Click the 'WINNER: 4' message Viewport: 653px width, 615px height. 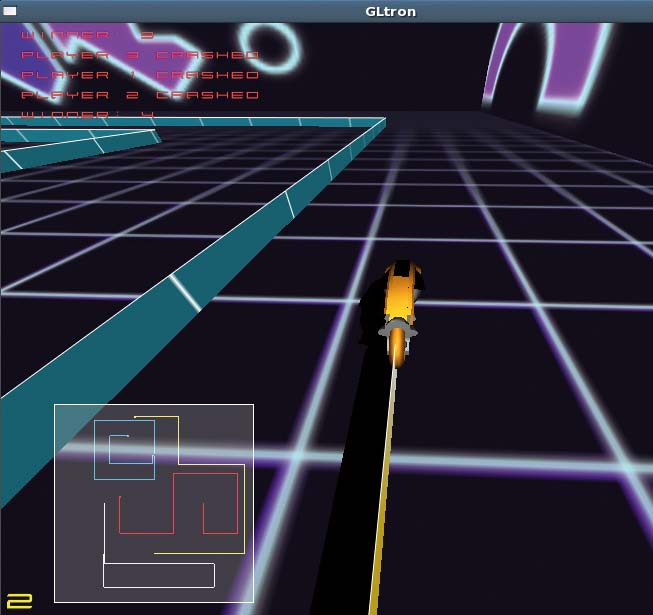coord(88,115)
